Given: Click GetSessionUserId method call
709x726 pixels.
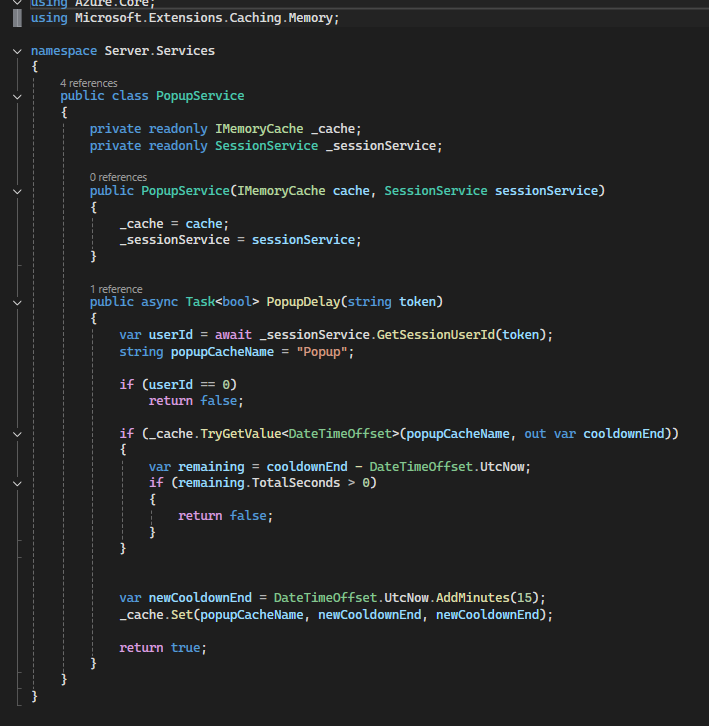Looking at the screenshot, I should 435,334.
